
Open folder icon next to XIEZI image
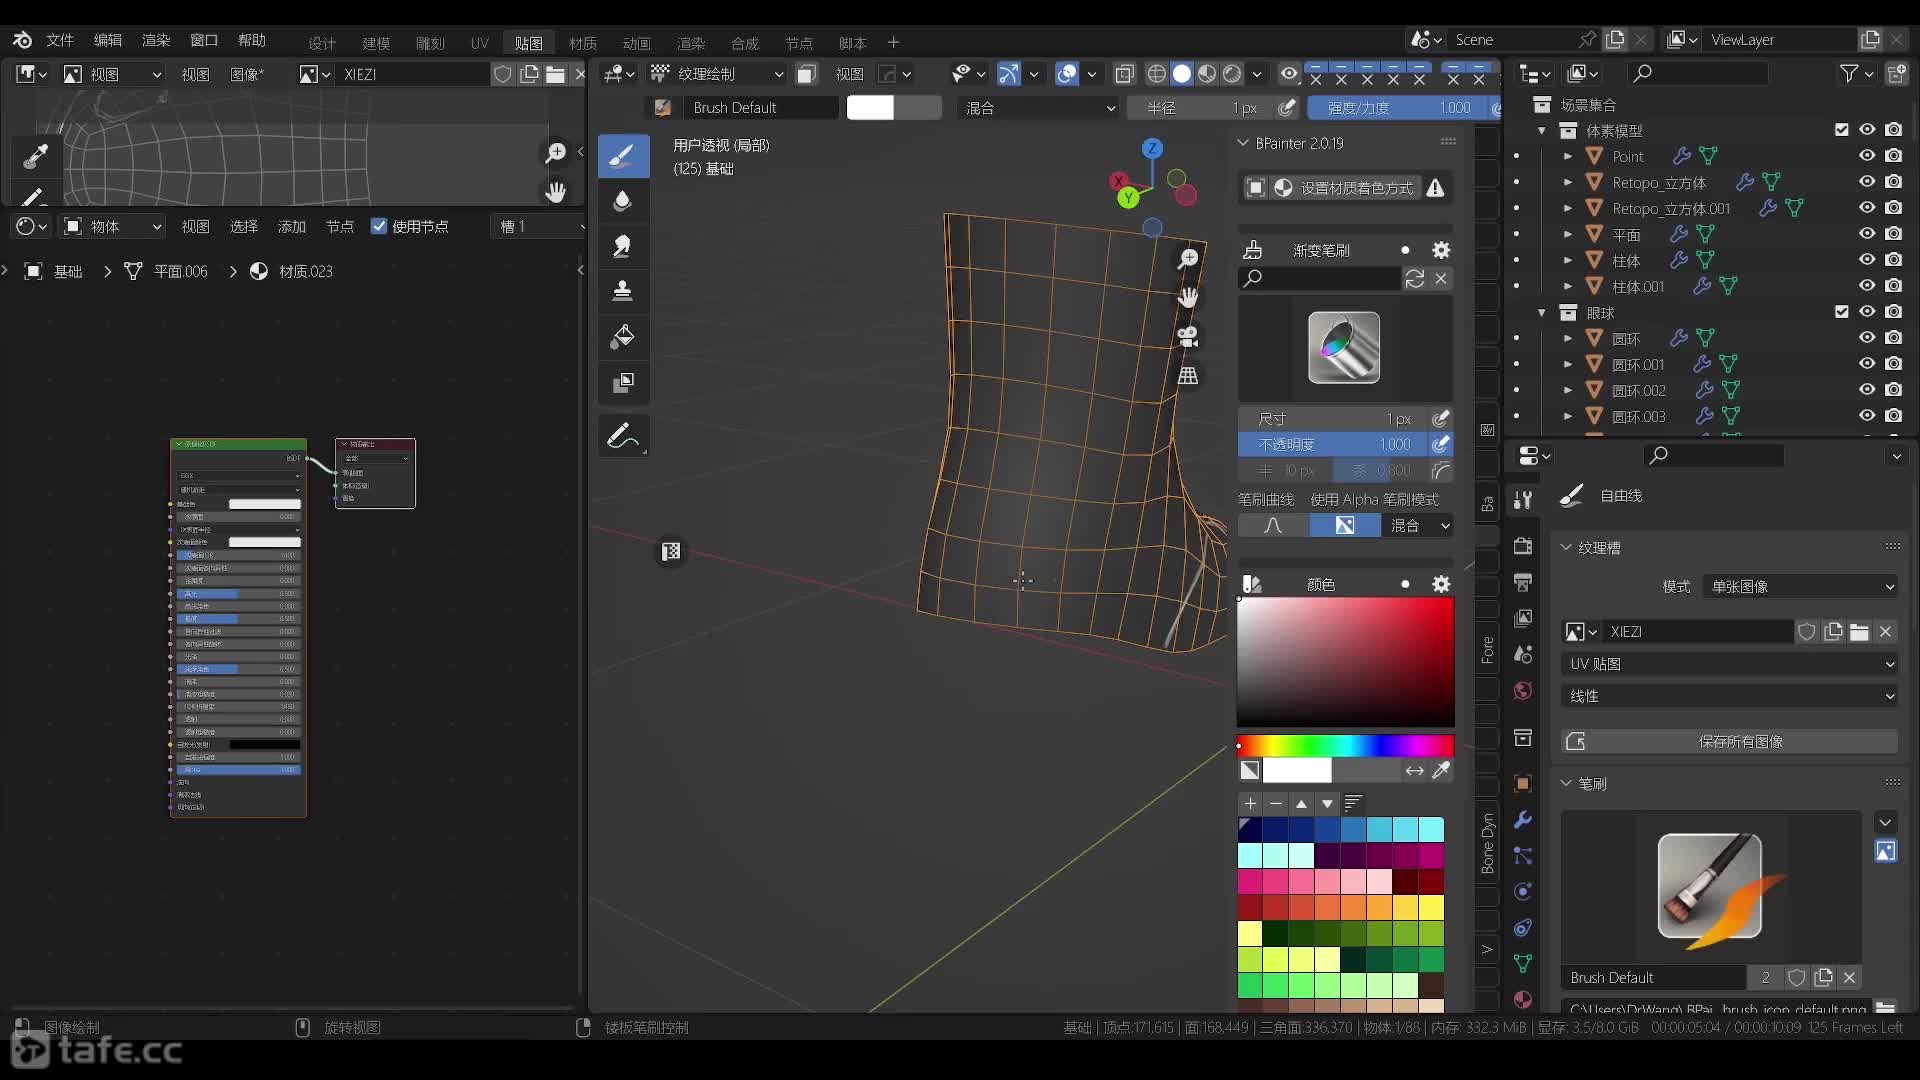click(1859, 632)
